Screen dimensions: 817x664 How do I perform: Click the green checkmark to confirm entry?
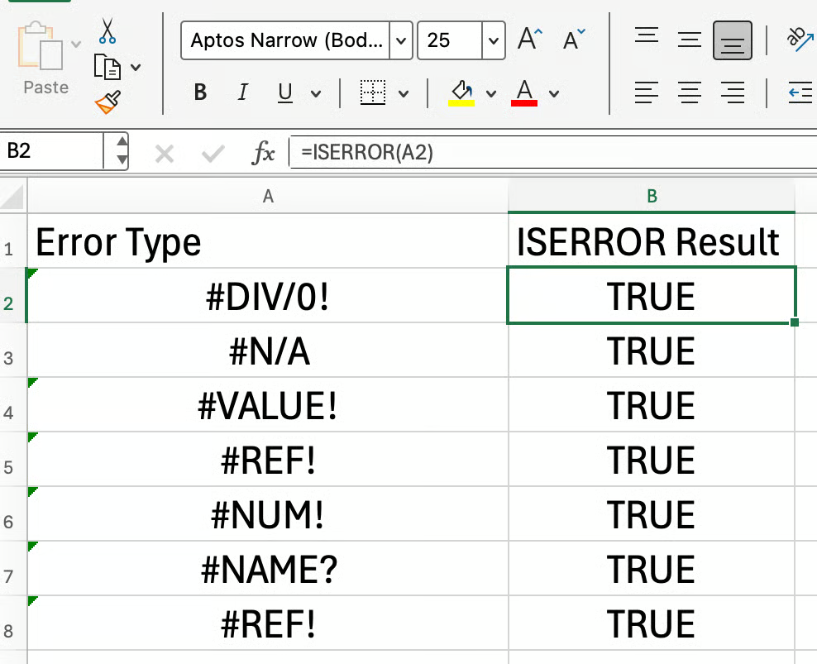coord(210,153)
